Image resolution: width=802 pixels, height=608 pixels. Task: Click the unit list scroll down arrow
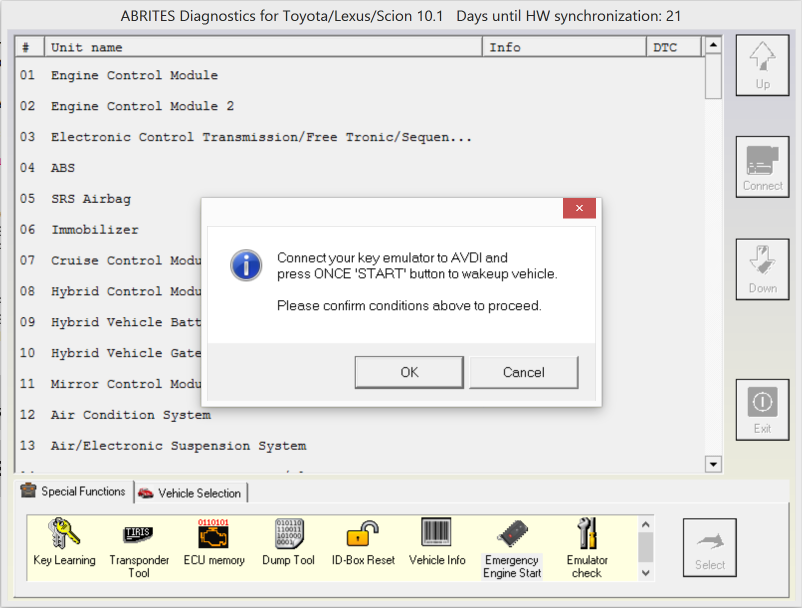713,464
